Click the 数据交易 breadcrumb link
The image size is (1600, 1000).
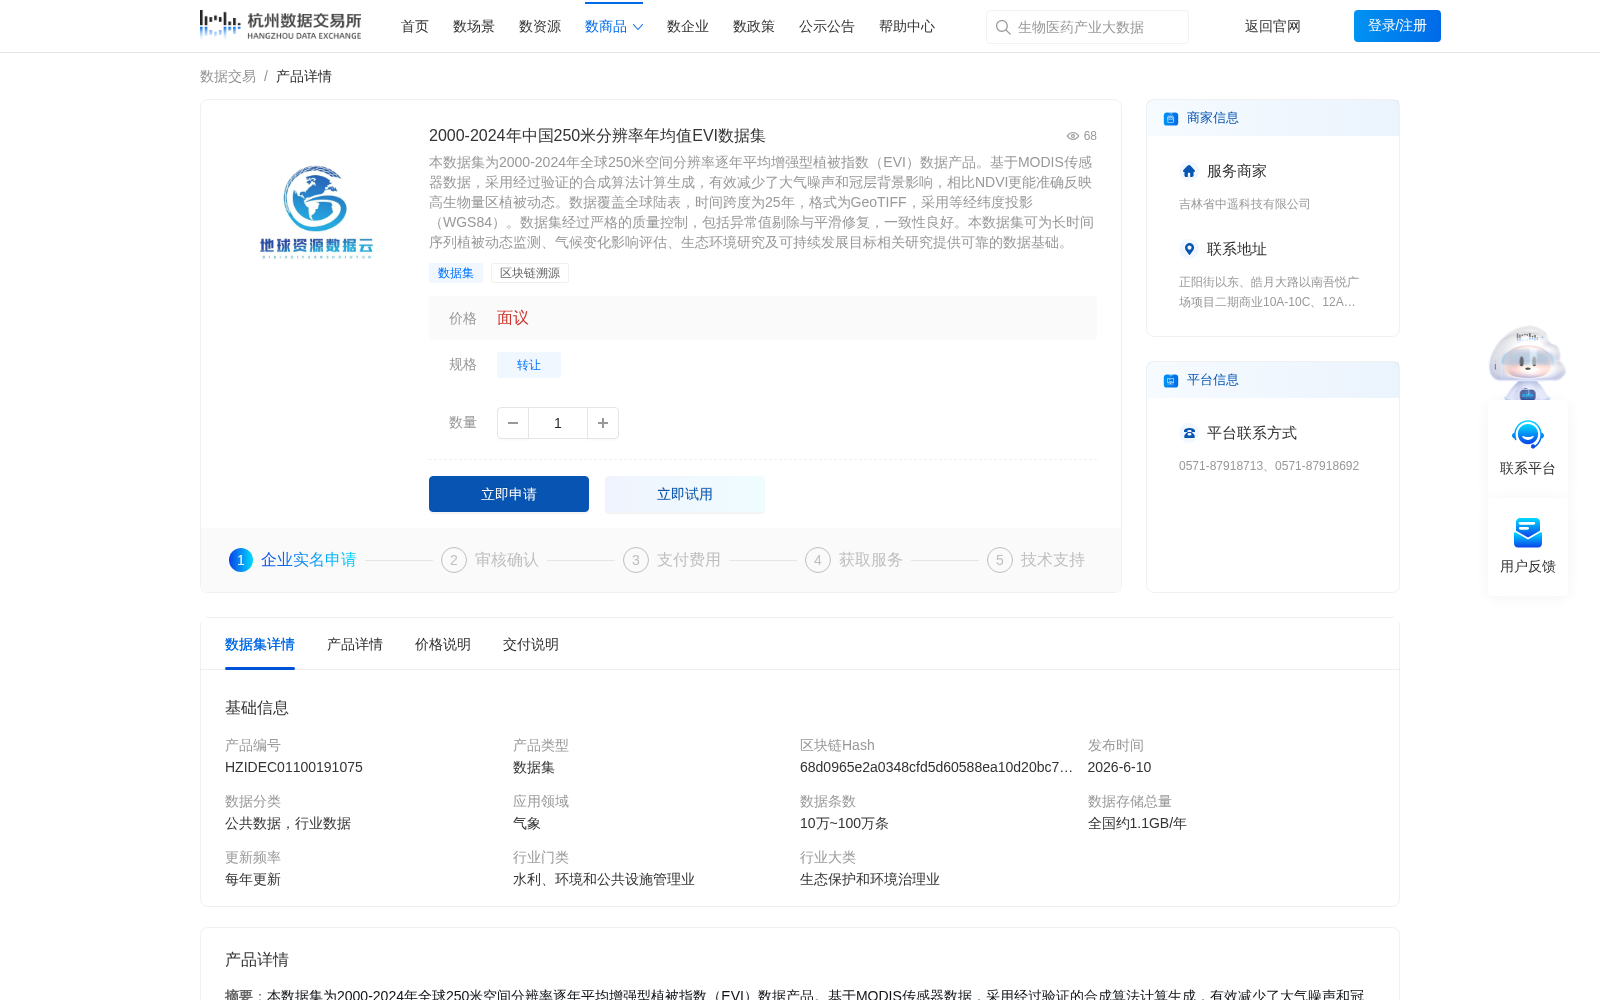point(228,76)
